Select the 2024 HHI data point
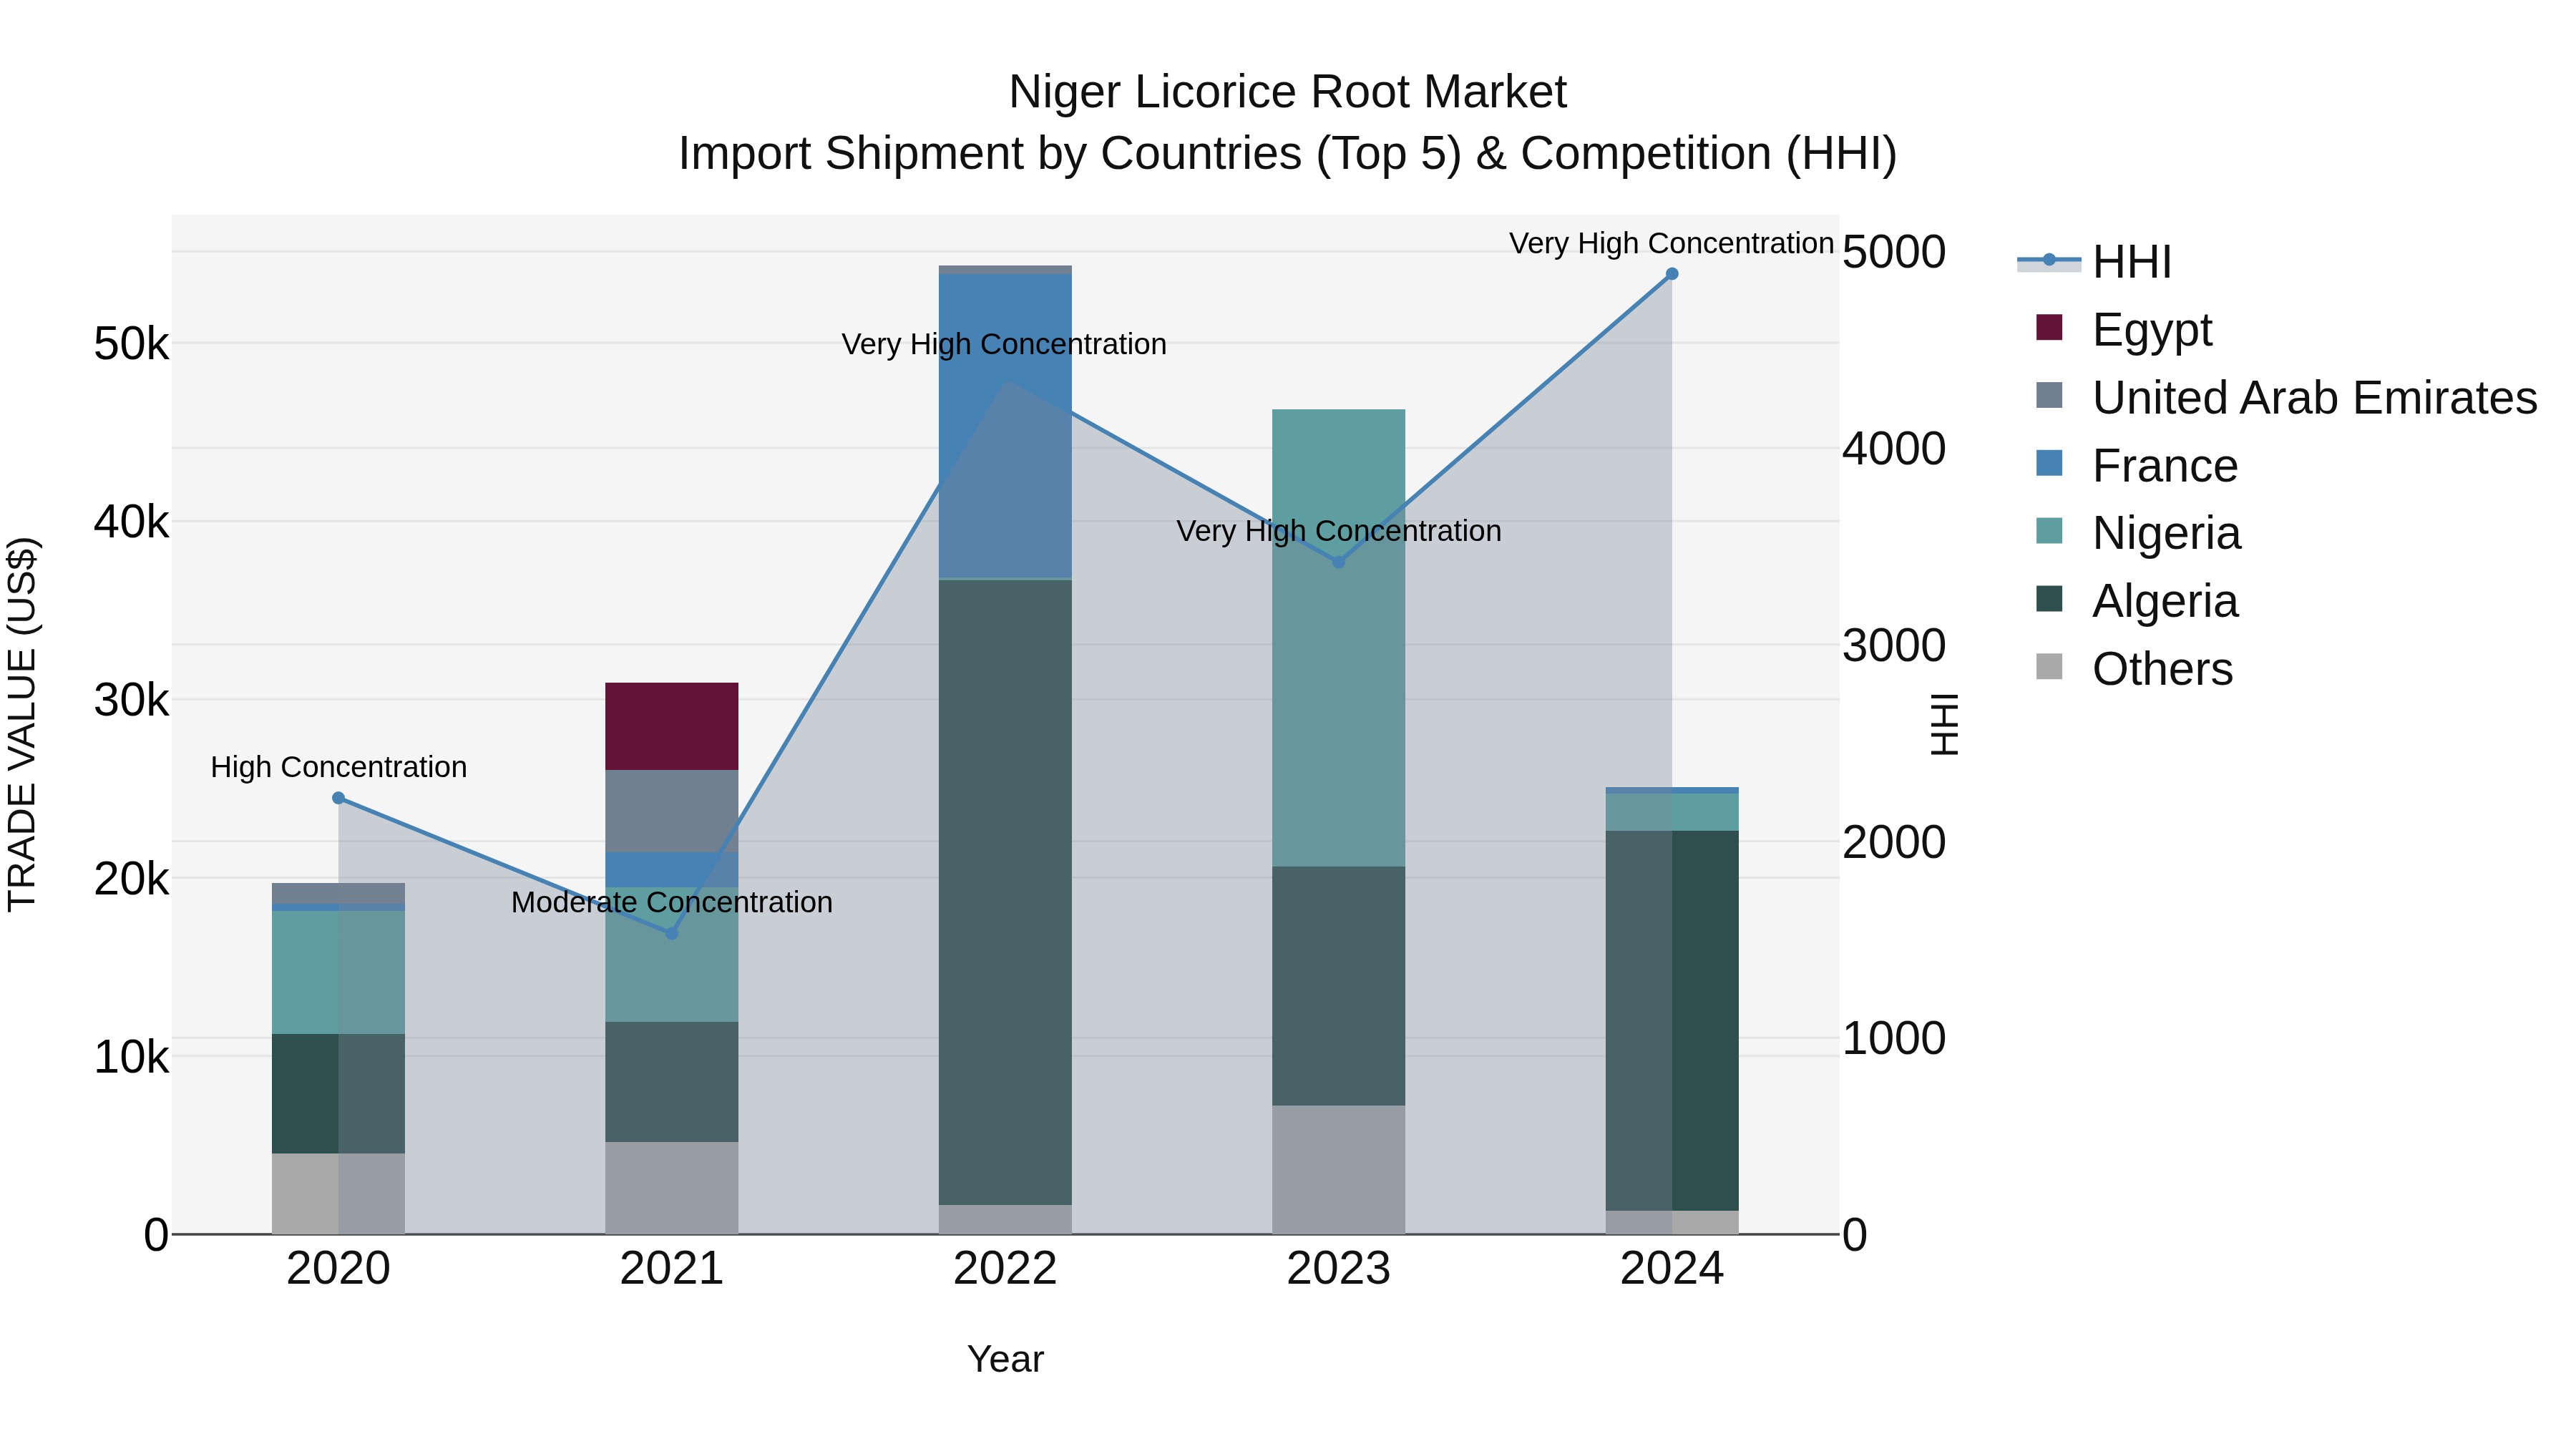Viewport: 2576px width, 1449px height. (1672, 274)
